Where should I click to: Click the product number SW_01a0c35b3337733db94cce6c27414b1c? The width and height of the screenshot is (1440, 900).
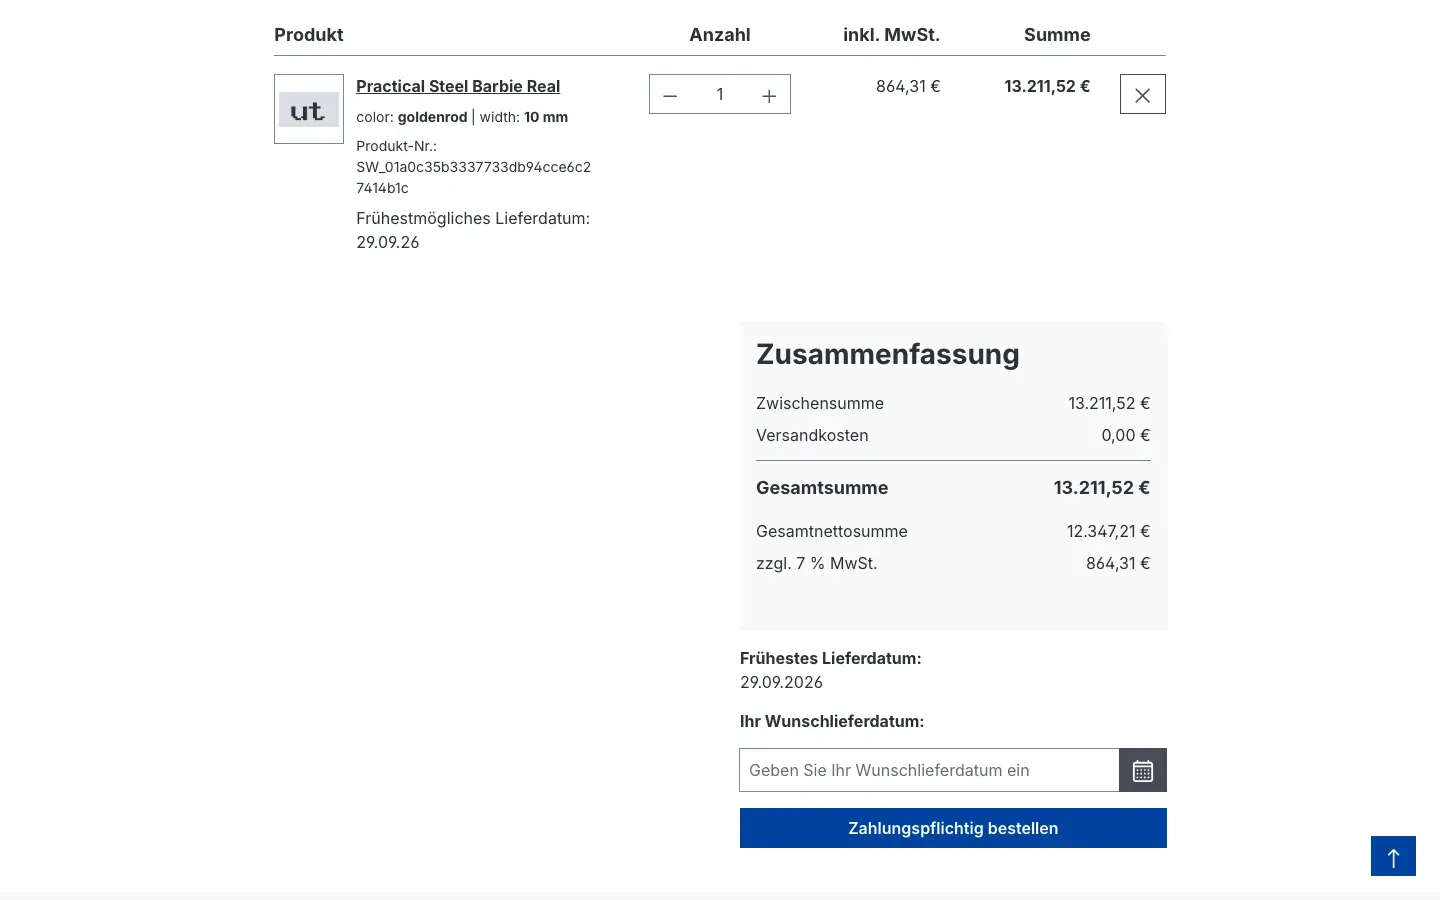[x=473, y=177]
